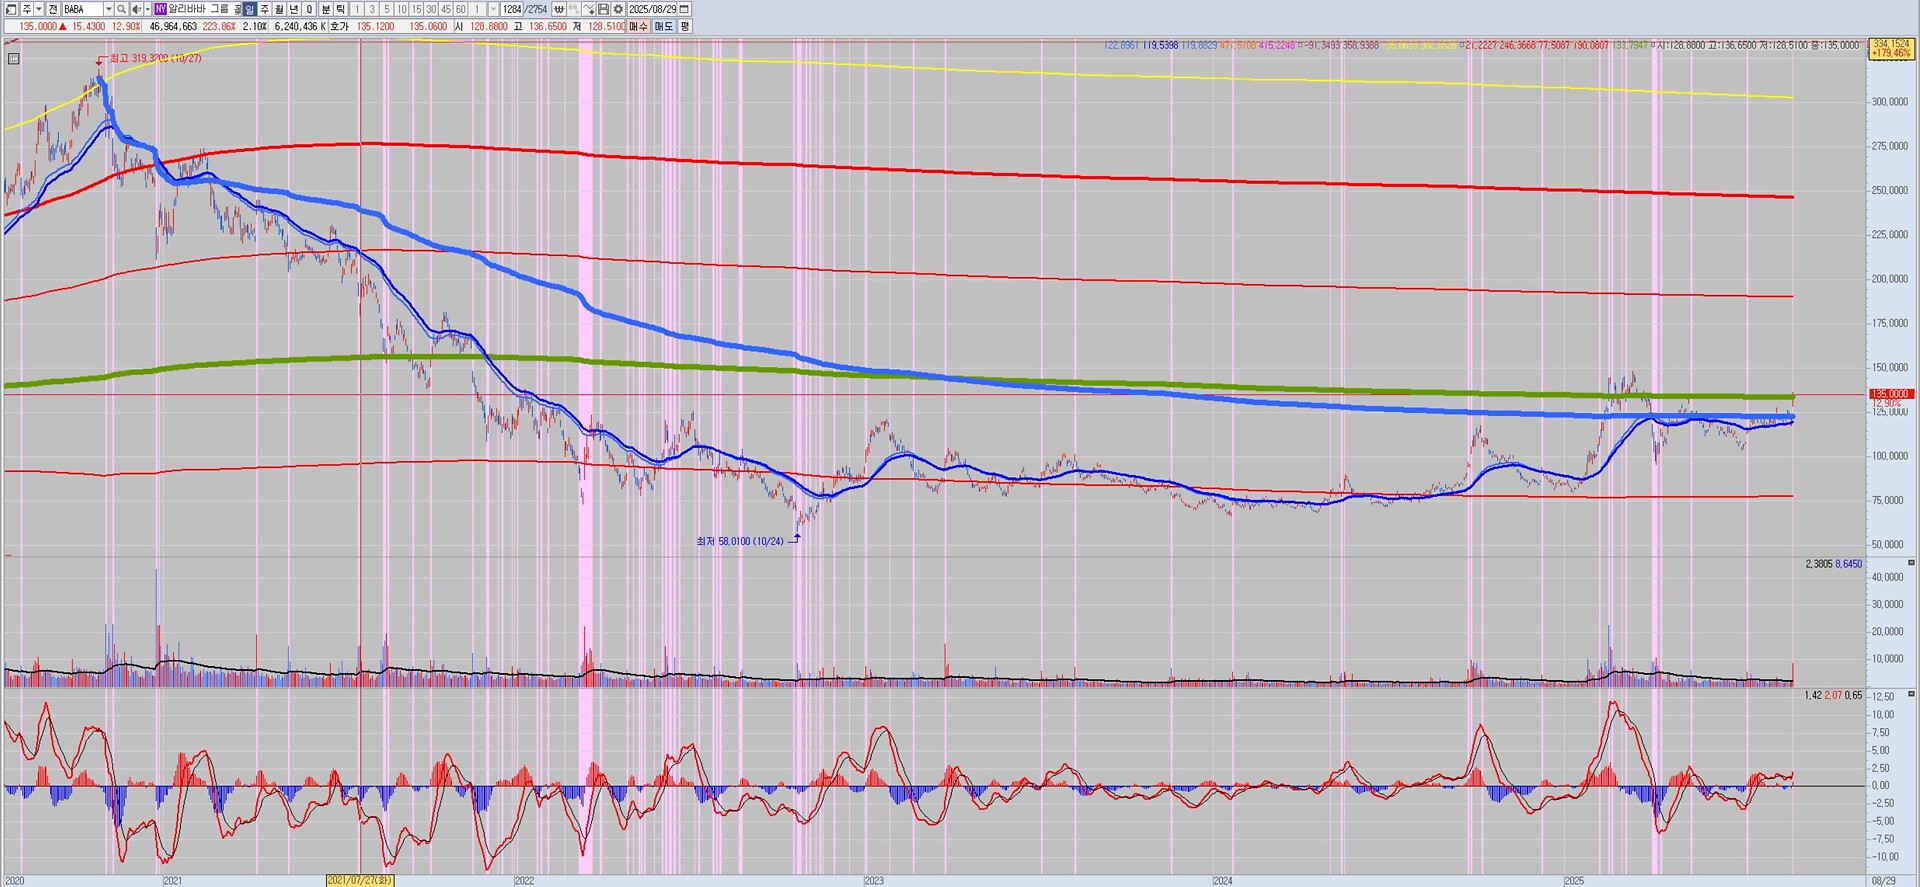Click the highlighted 2021/07/27 date label
The image size is (1920, 887).
[x=360, y=881]
